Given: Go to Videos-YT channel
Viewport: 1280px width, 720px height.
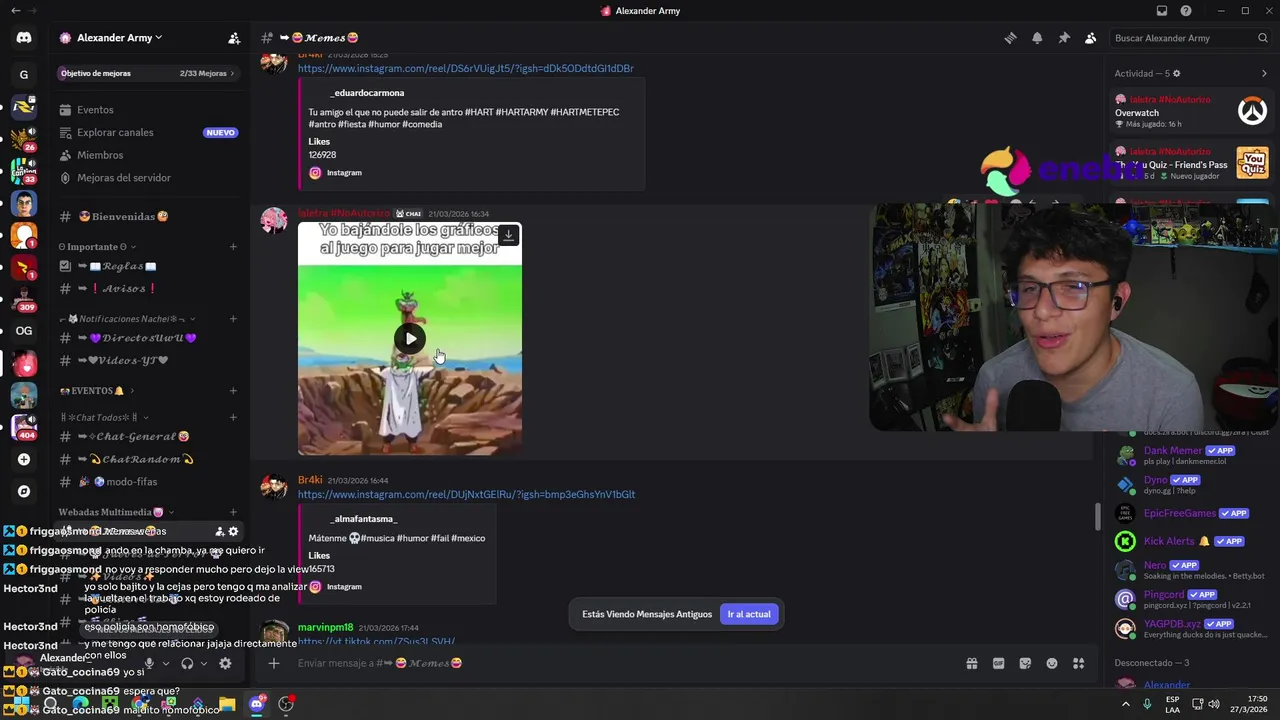Looking at the screenshot, I should tap(148, 361).
